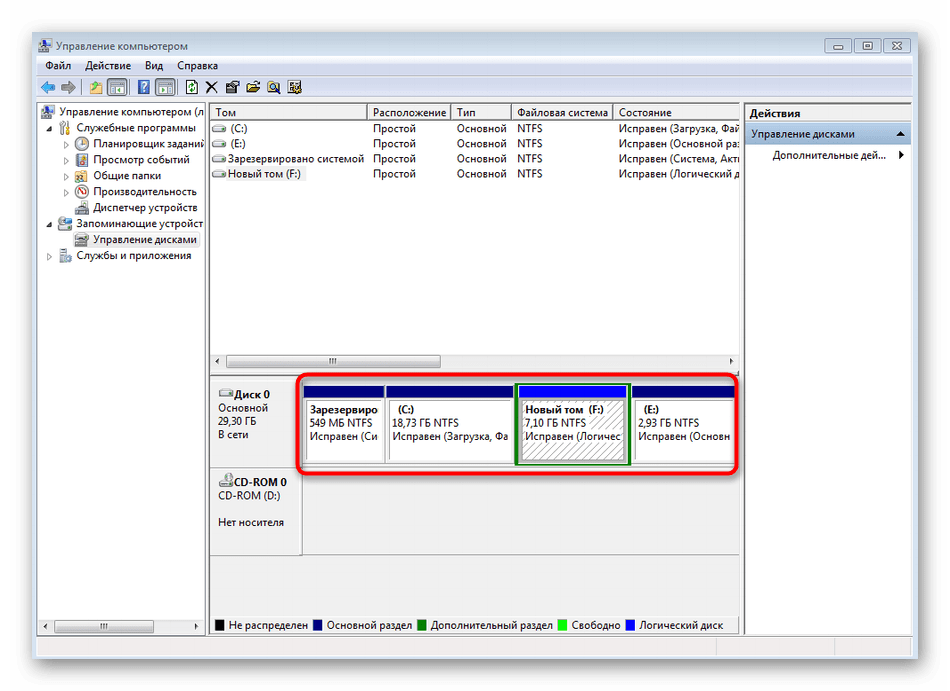950x691 pixels.
Task: Select Диспетчер устройств in the tree
Action: click(x=144, y=208)
